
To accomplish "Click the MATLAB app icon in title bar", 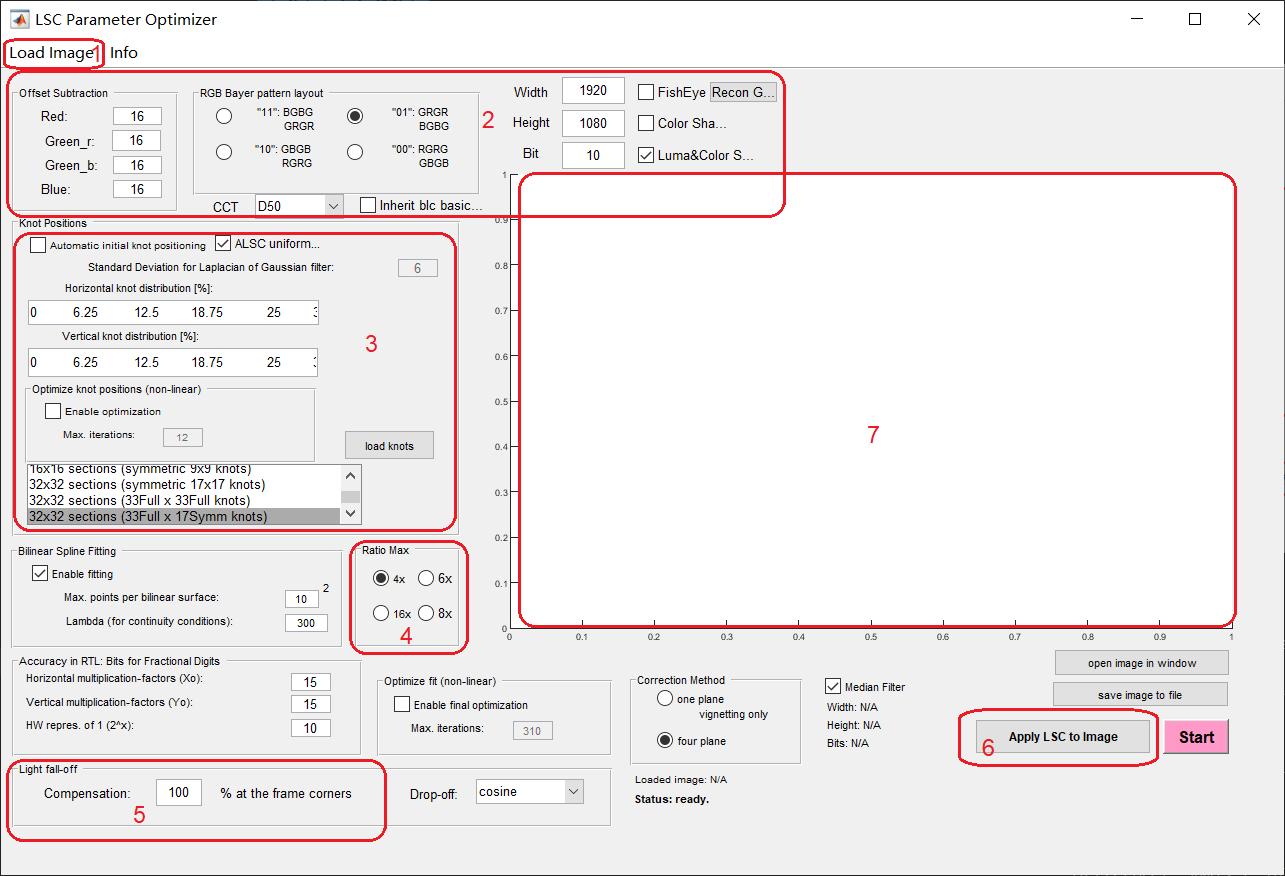I will pyautogui.click(x=19, y=19).
